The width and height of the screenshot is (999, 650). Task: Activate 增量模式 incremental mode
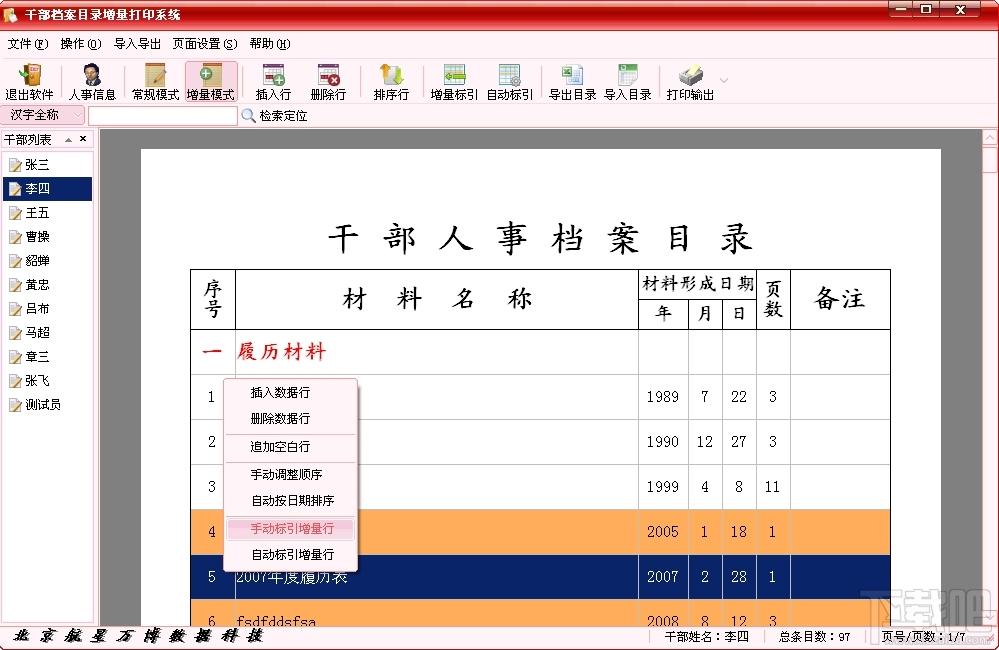pos(211,82)
